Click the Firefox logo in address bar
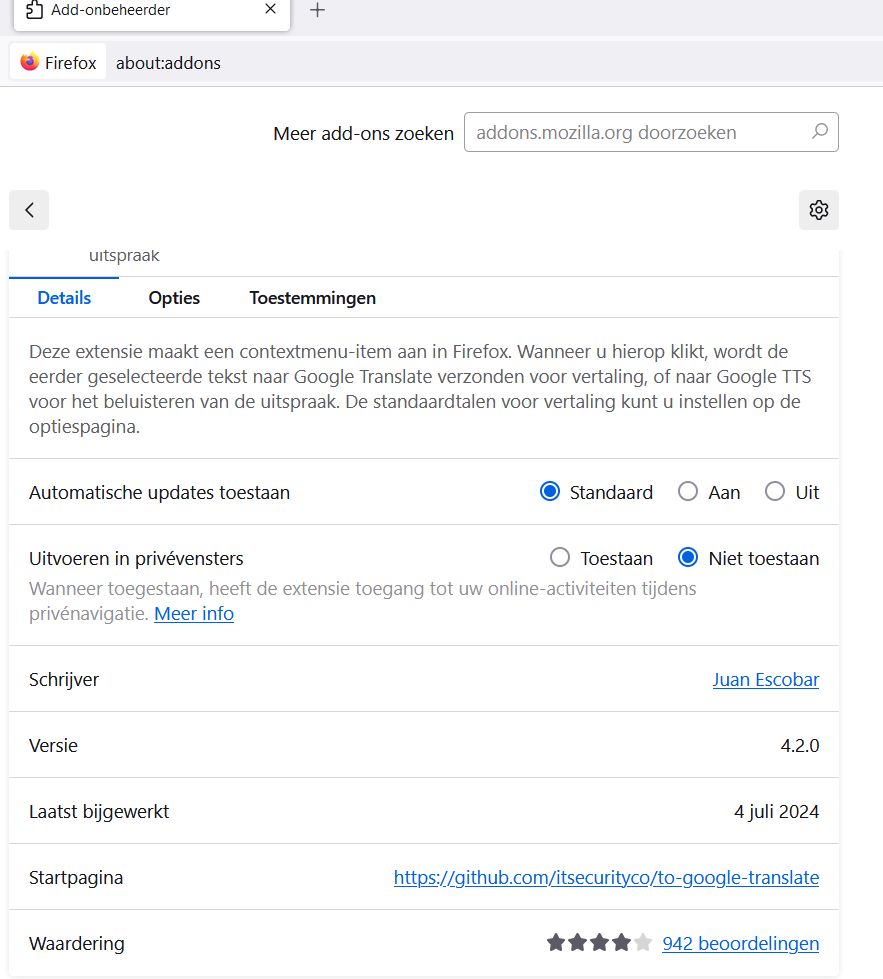The image size is (883, 979). 30,62
